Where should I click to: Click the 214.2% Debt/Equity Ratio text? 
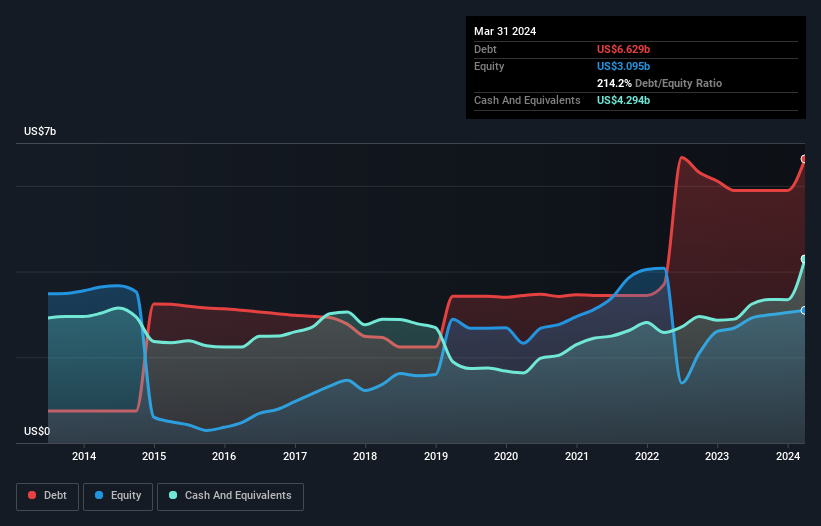pyautogui.click(x=659, y=83)
